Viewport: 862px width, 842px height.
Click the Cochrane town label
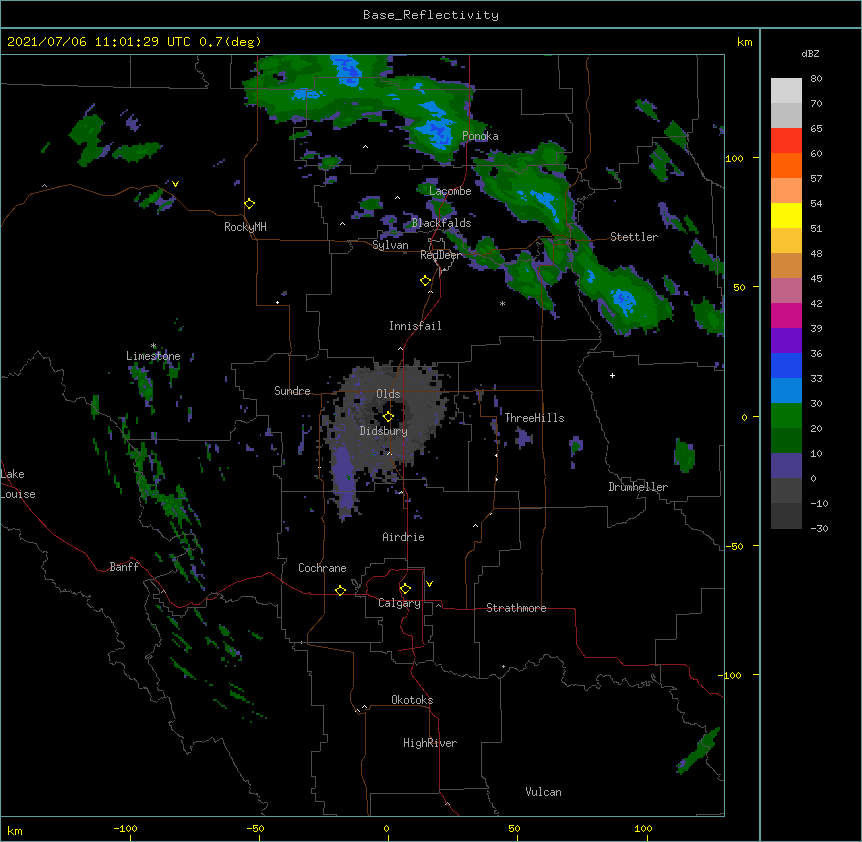322,568
